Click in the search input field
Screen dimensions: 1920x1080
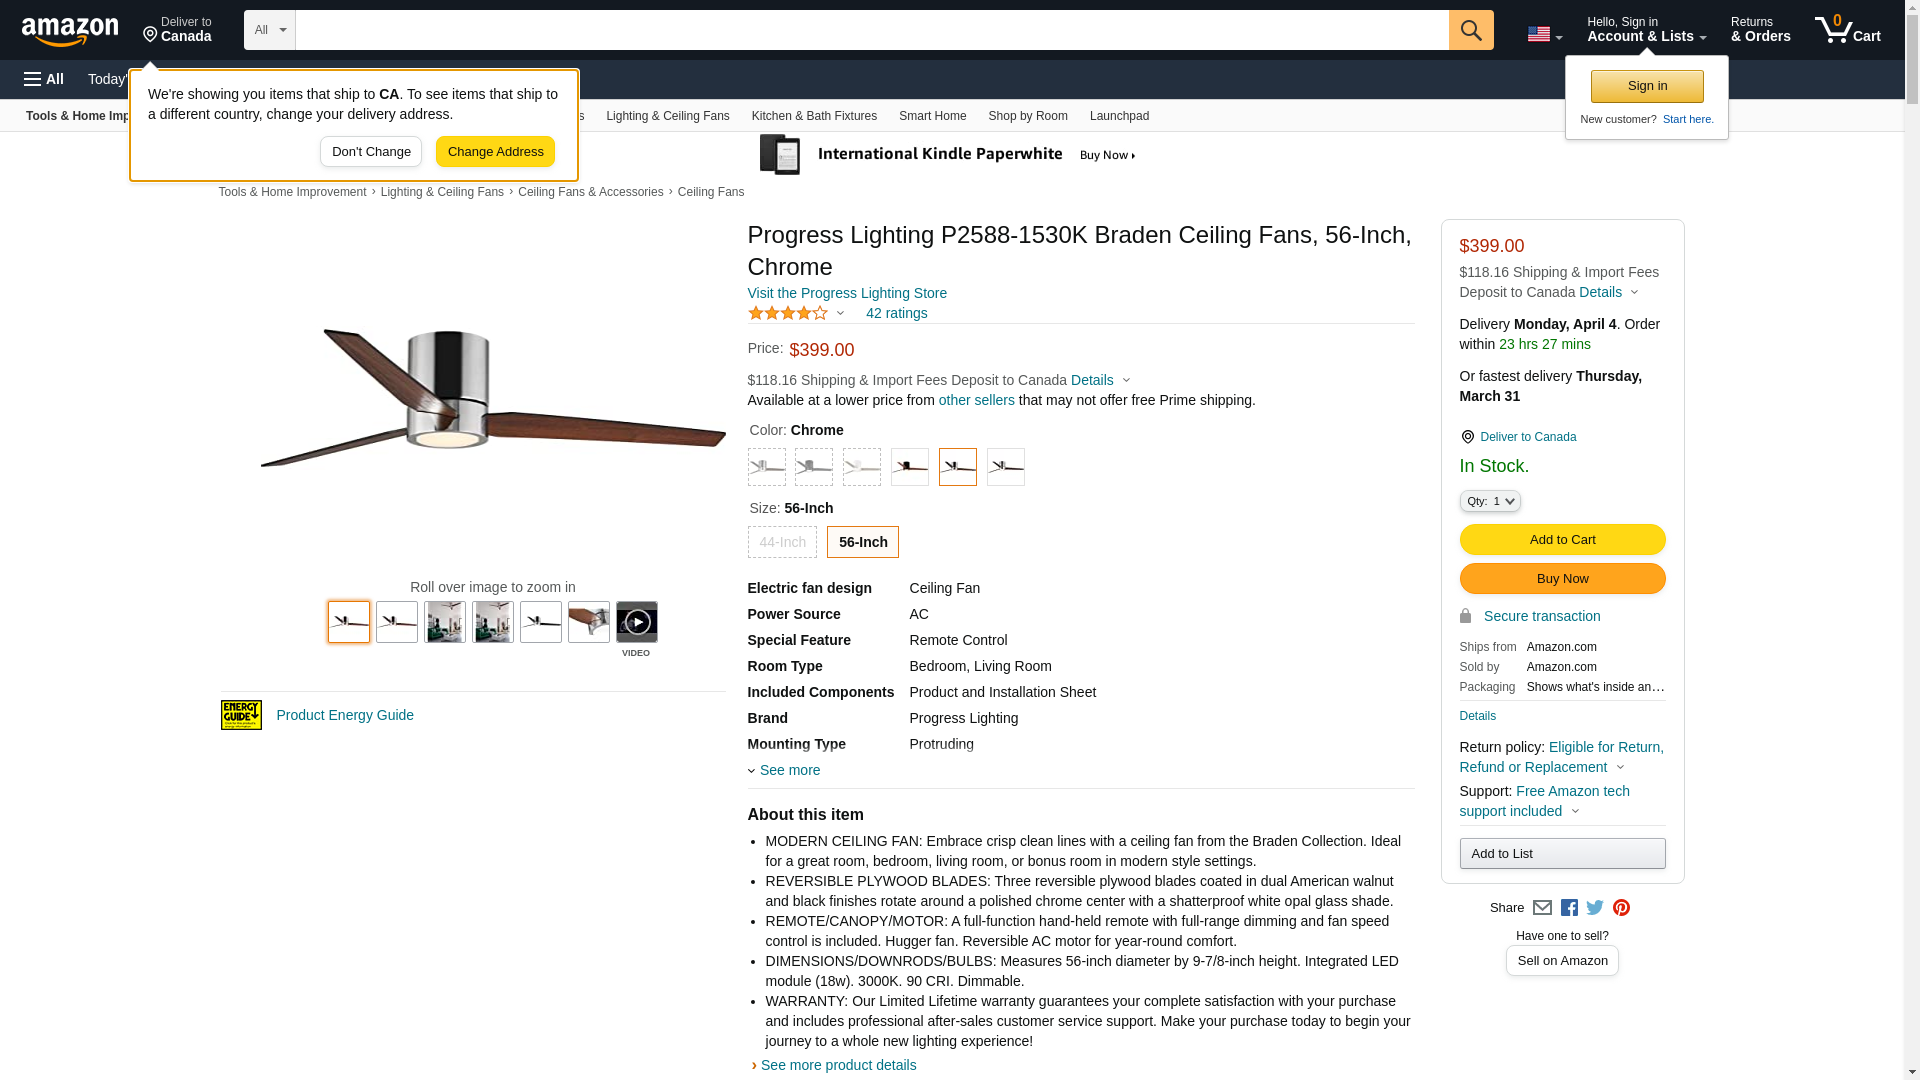point(870,30)
